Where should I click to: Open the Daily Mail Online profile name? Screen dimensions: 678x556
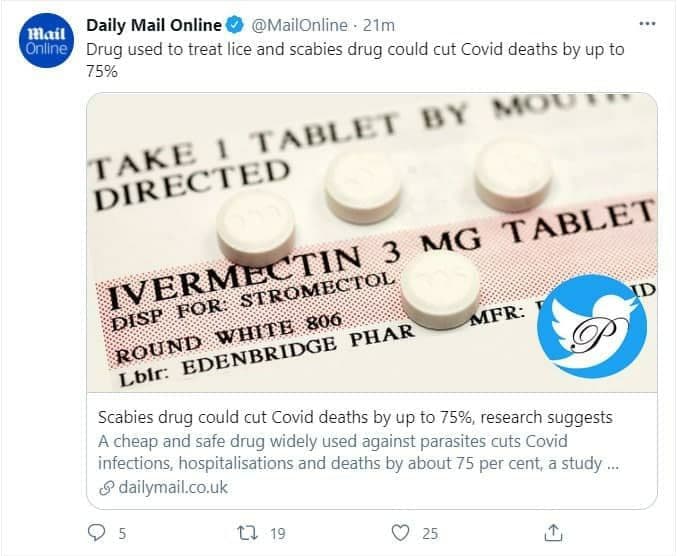click(x=154, y=25)
